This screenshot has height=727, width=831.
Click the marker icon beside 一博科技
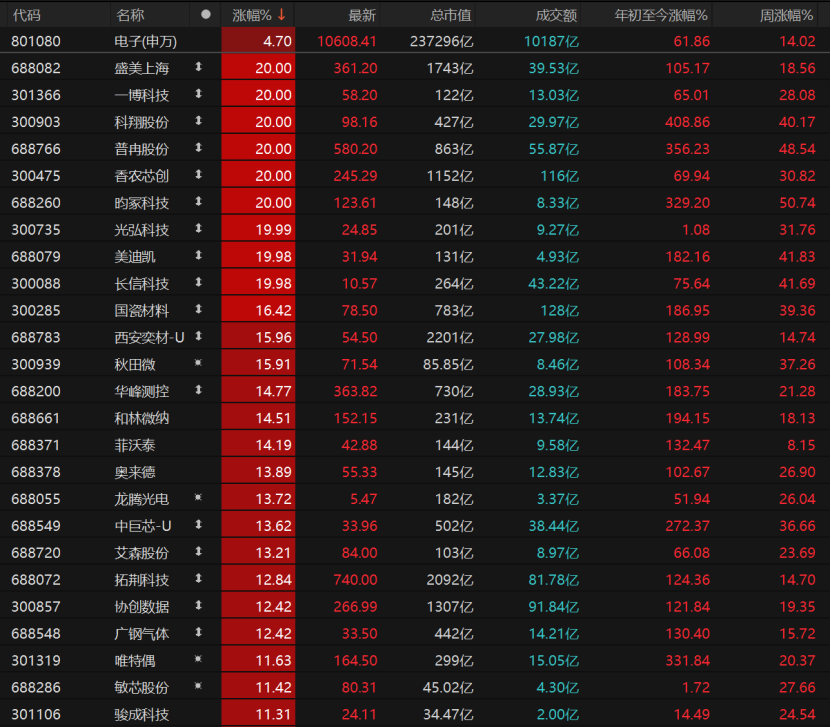pyautogui.click(x=198, y=94)
